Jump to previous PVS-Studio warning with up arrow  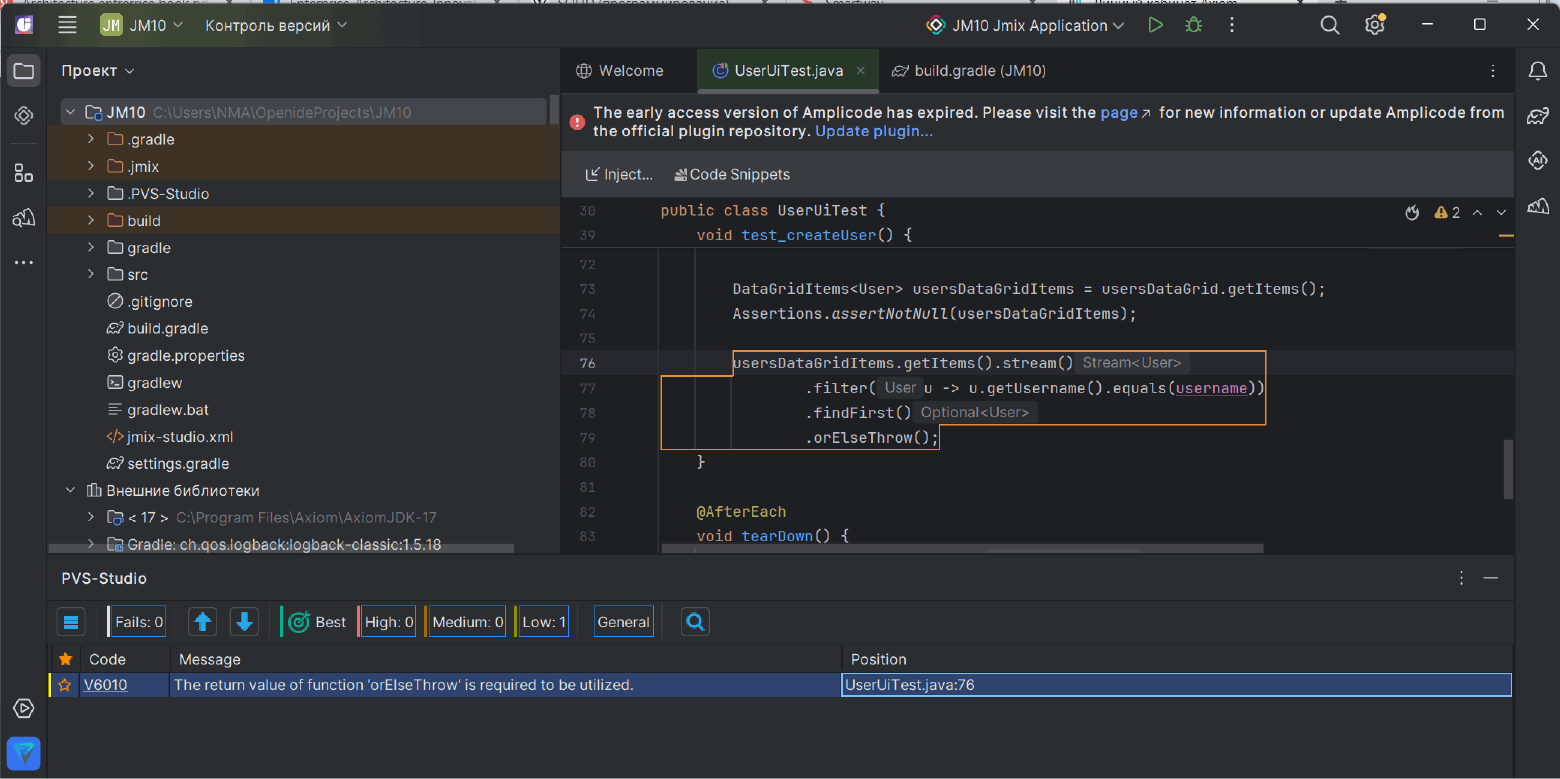coord(203,622)
